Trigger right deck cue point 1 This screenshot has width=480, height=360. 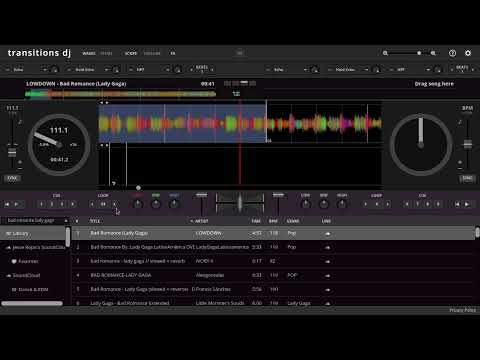point(407,204)
